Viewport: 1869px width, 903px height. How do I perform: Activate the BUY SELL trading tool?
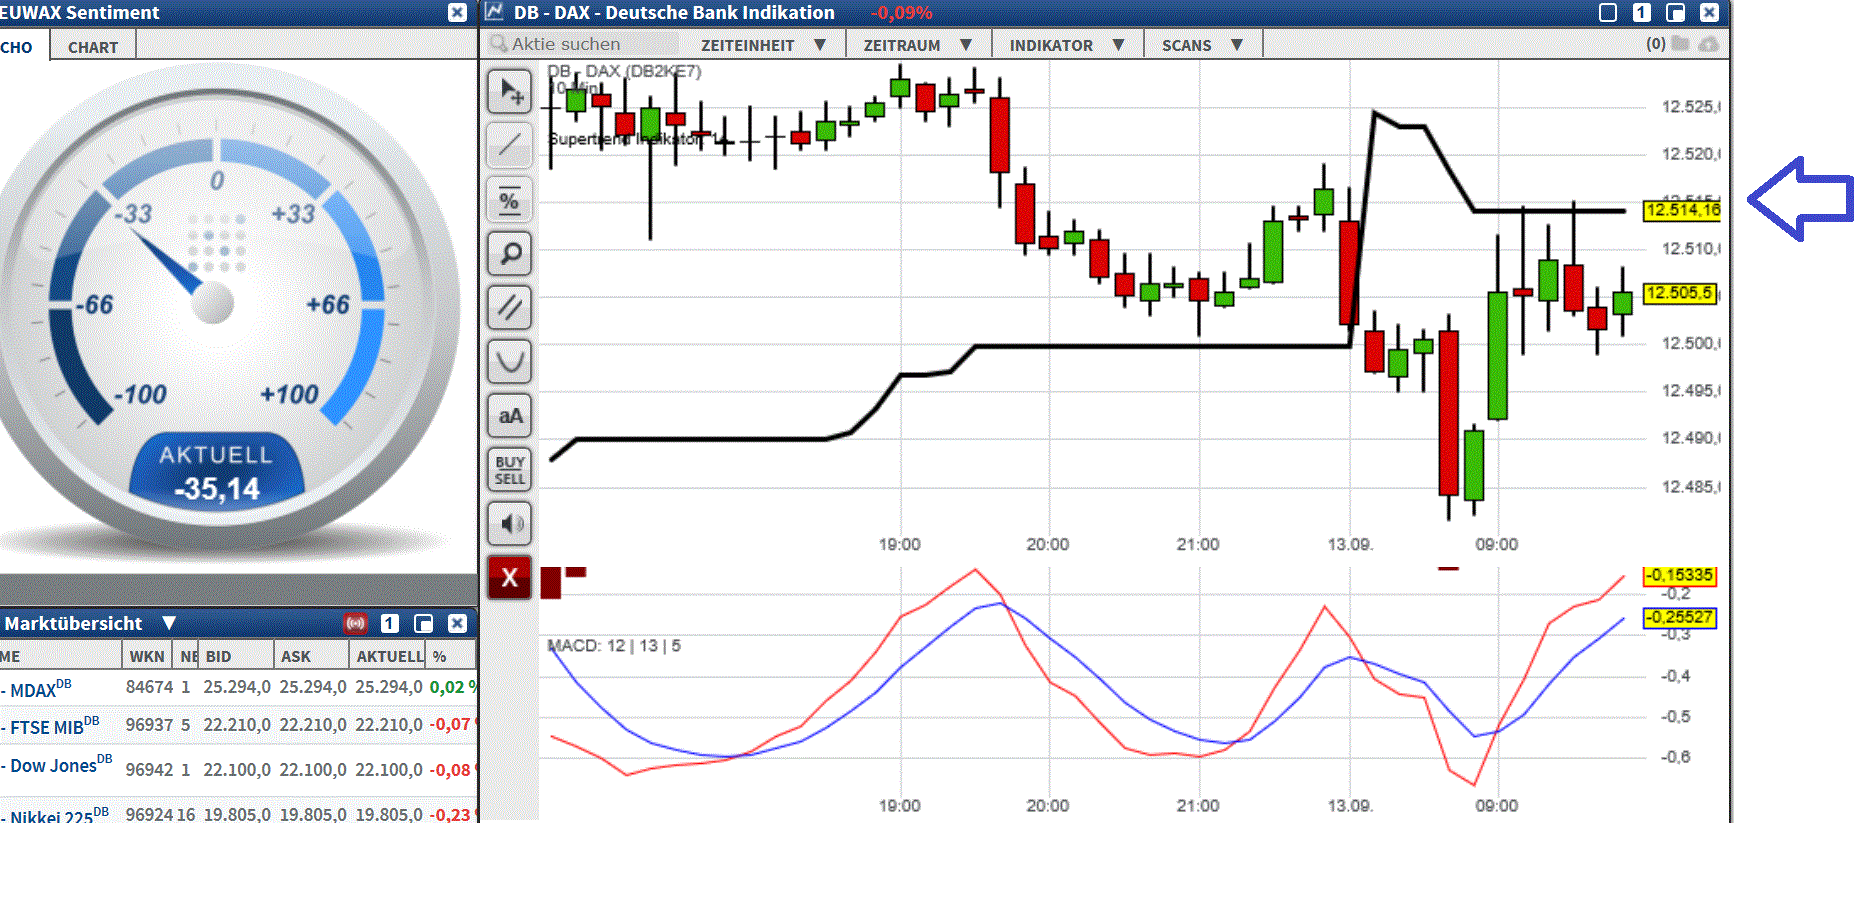(x=510, y=468)
